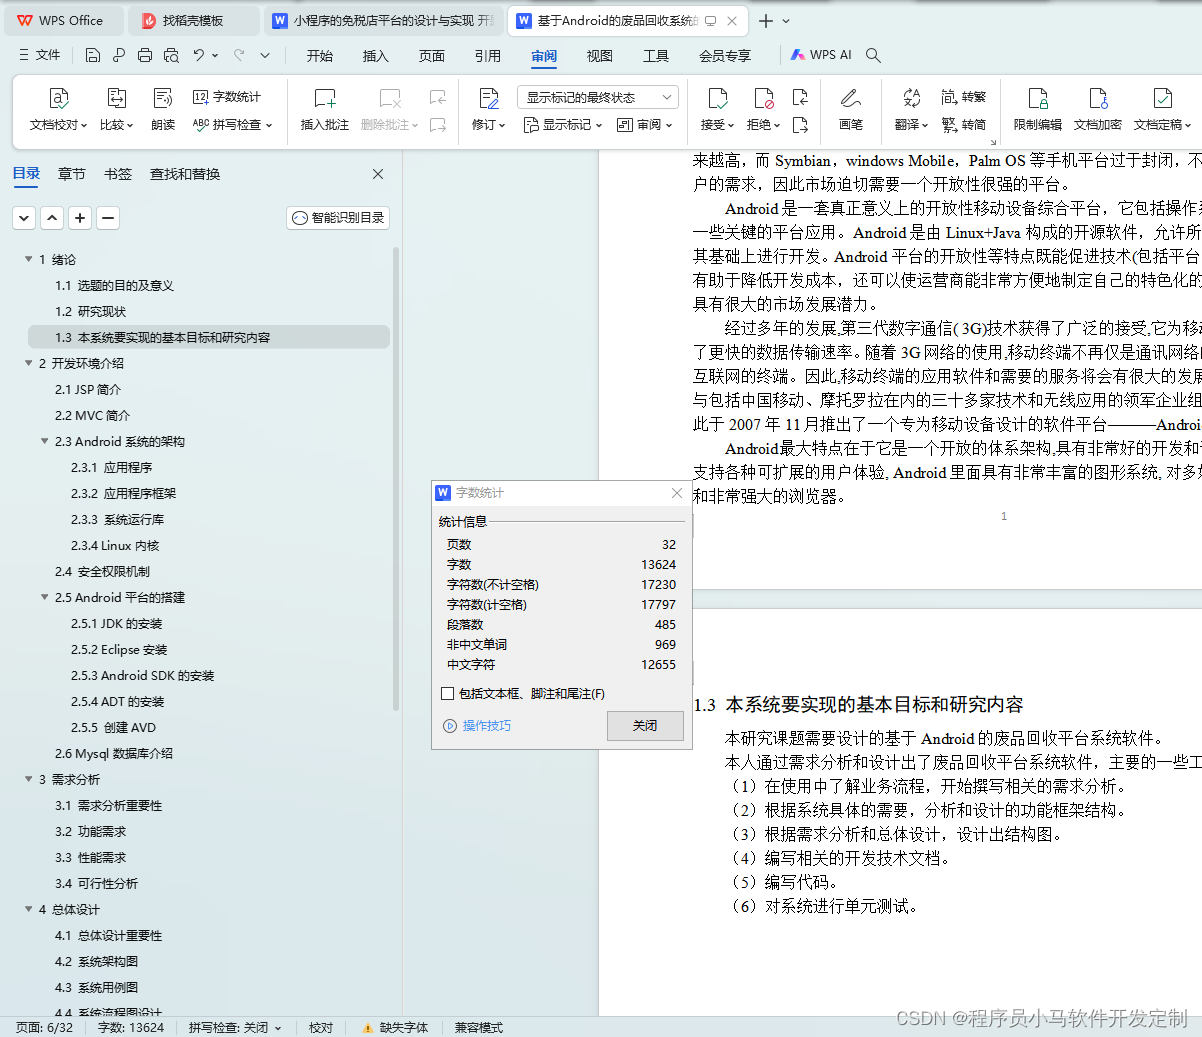Viewport: 1202px width, 1037px height.
Task: Click the 智能识别目录 button
Action: tap(338, 217)
